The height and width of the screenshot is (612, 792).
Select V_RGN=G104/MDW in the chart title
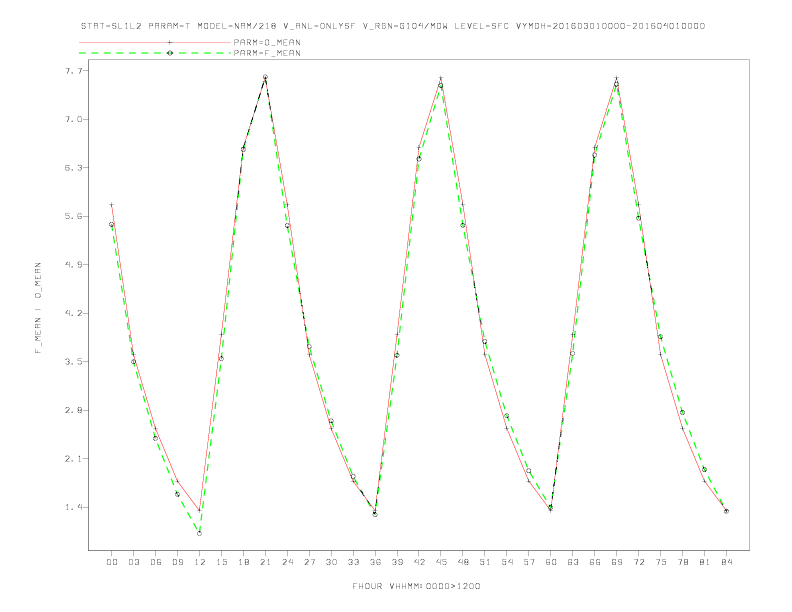pyautogui.click(x=405, y=26)
